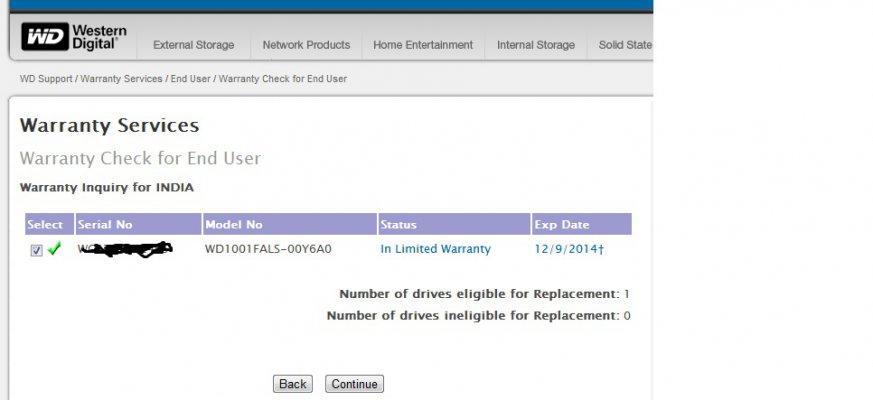The image size is (873, 400).
Task: Click the Serial No column header
Action: pyautogui.click(x=138, y=224)
